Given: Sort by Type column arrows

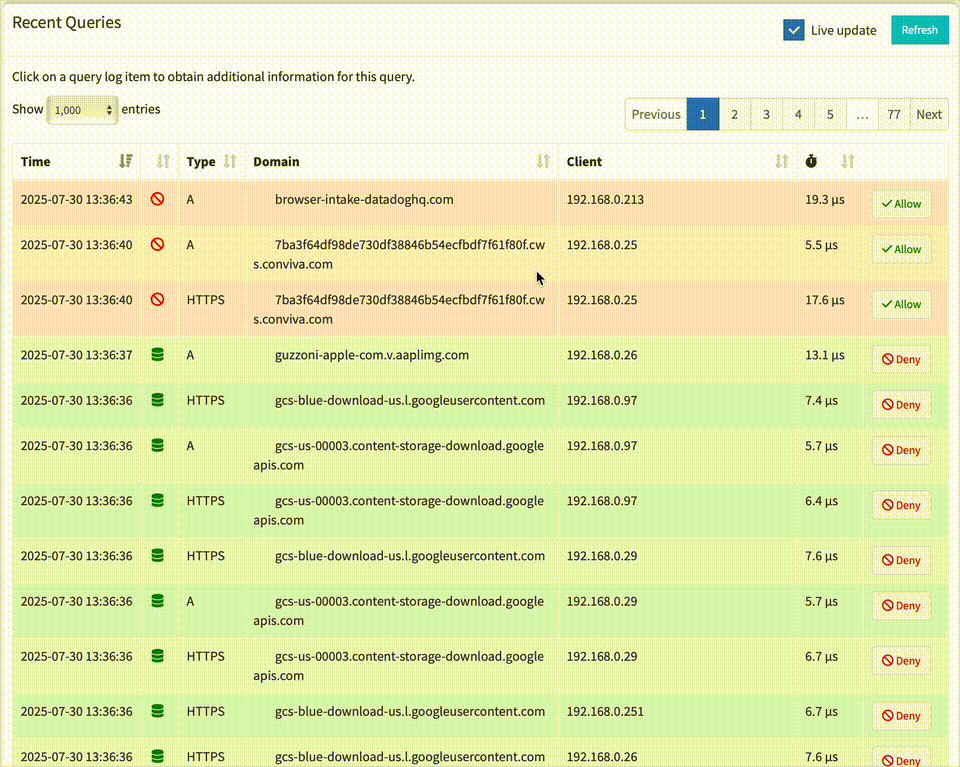Looking at the screenshot, I should click(x=230, y=161).
